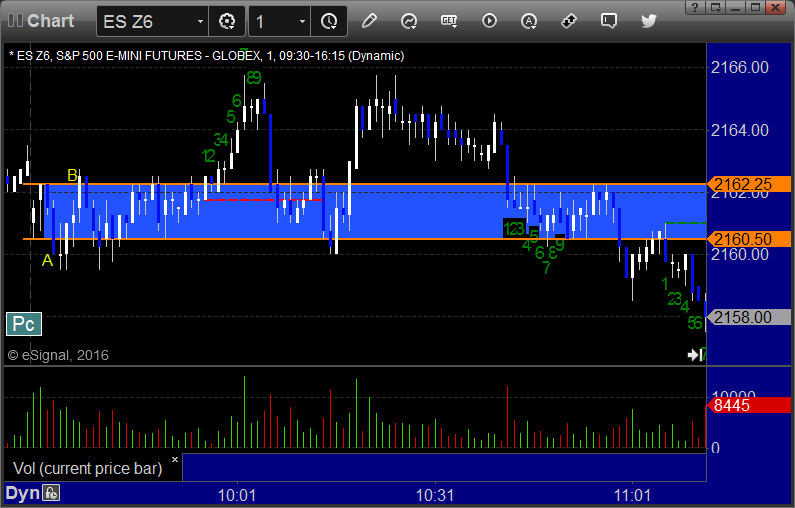Image resolution: width=795 pixels, height=508 pixels.
Task: Click the eSignal 2016 copyright text
Action: [58, 355]
